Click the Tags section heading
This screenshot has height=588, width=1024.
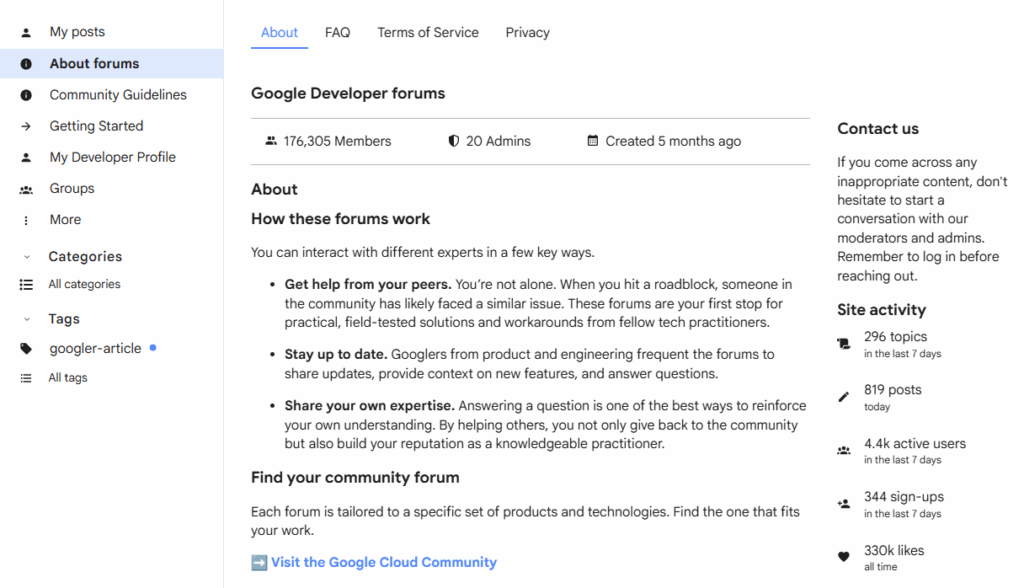click(64, 319)
